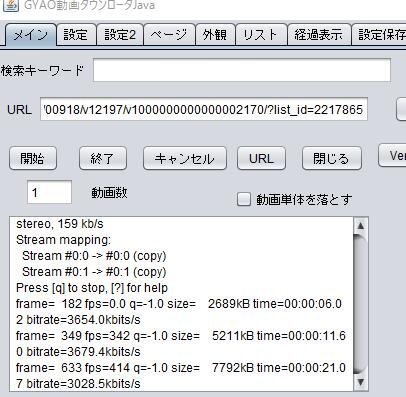The image size is (406, 397).
Task: Enable the 動画単体を落とす checkbox
Action: [244, 200]
